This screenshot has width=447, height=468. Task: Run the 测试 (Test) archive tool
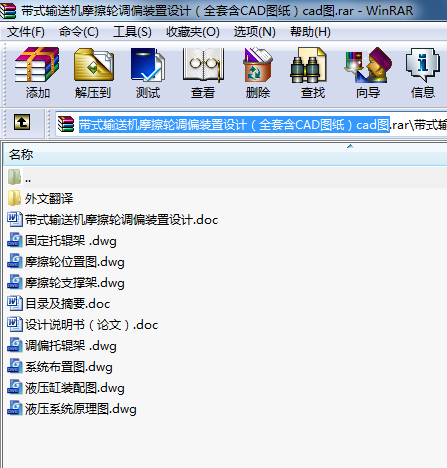[x=148, y=73]
